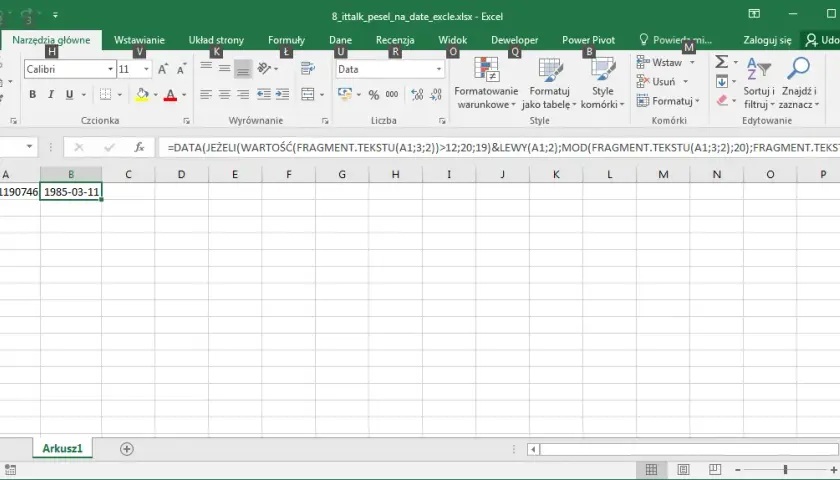The image size is (840, 480).
Task: Apply accounting number format
Action: tap(345, 94)
